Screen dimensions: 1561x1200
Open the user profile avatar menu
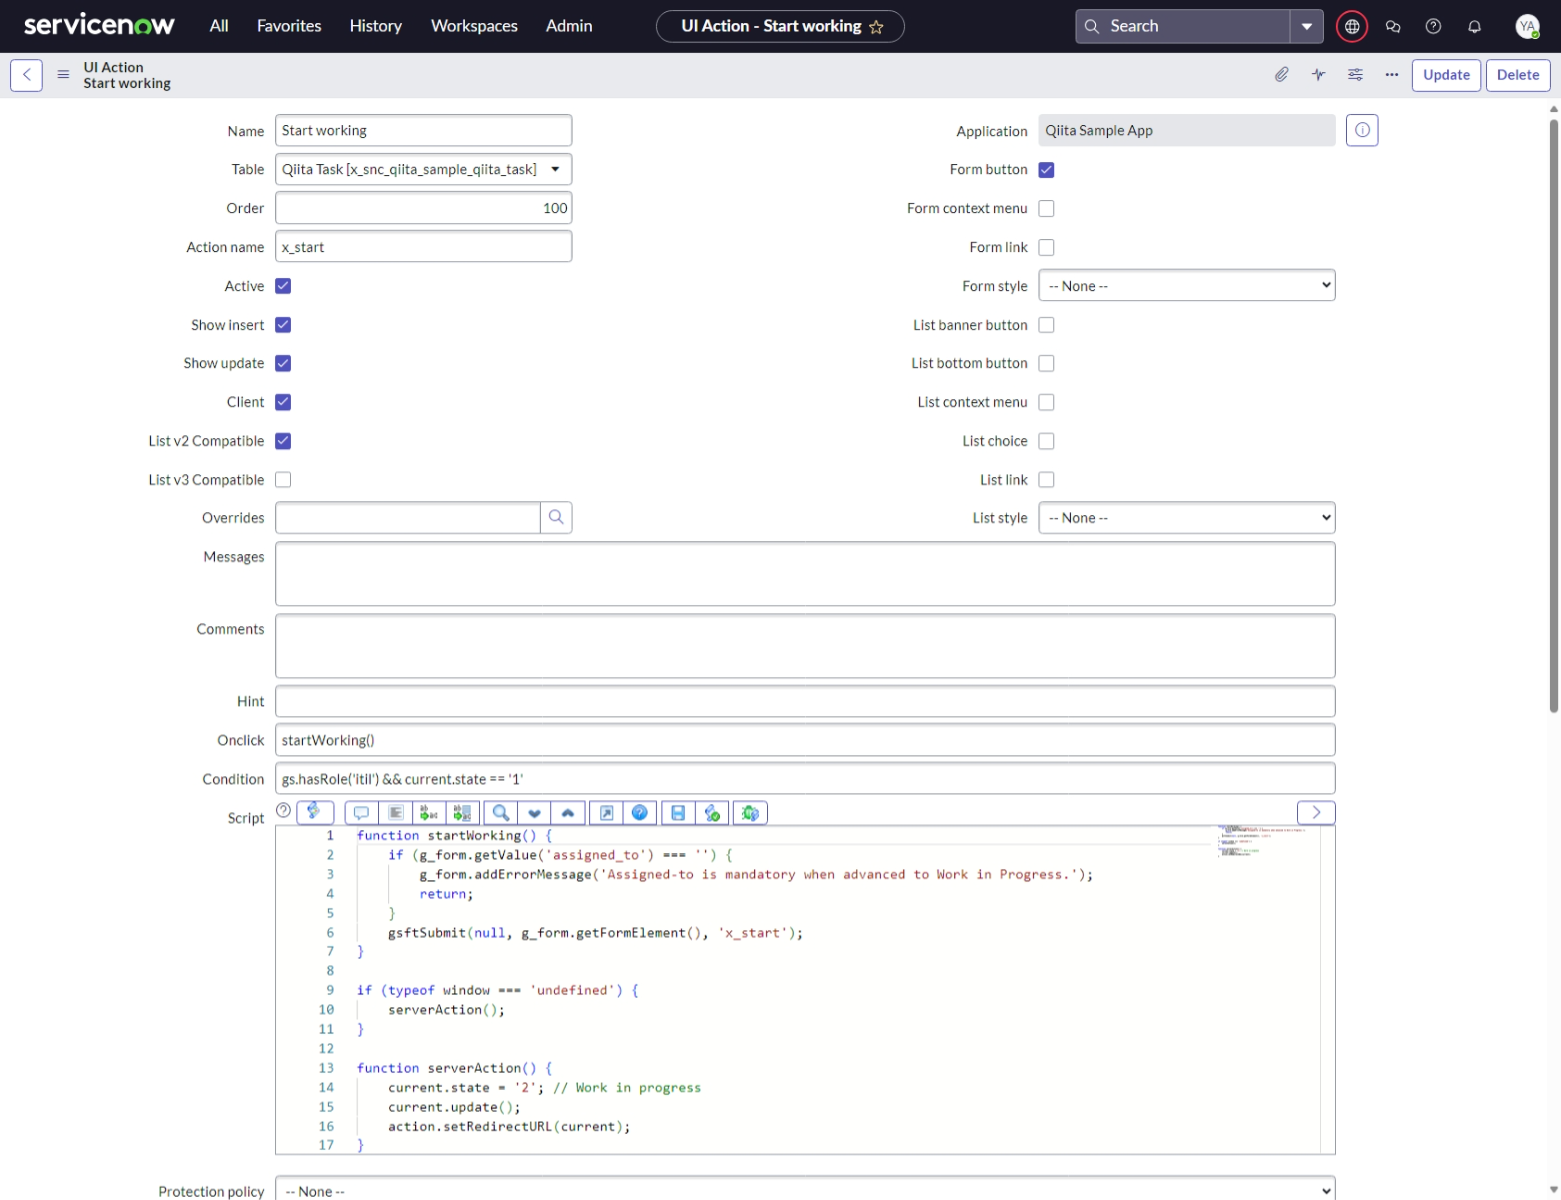click(x=1527, y=27)
